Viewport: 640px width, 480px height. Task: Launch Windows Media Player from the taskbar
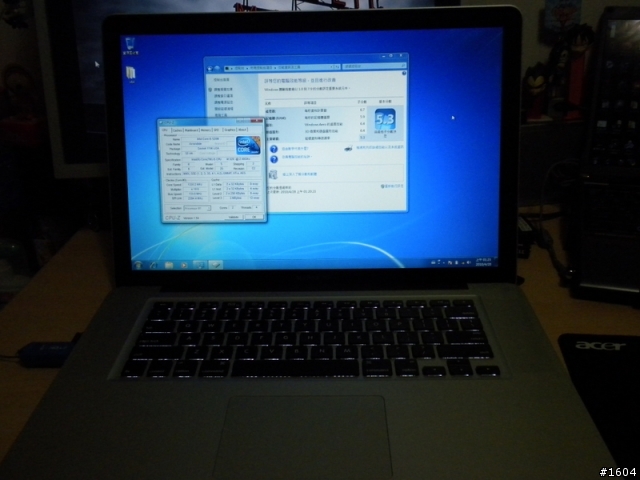point(184,265)
